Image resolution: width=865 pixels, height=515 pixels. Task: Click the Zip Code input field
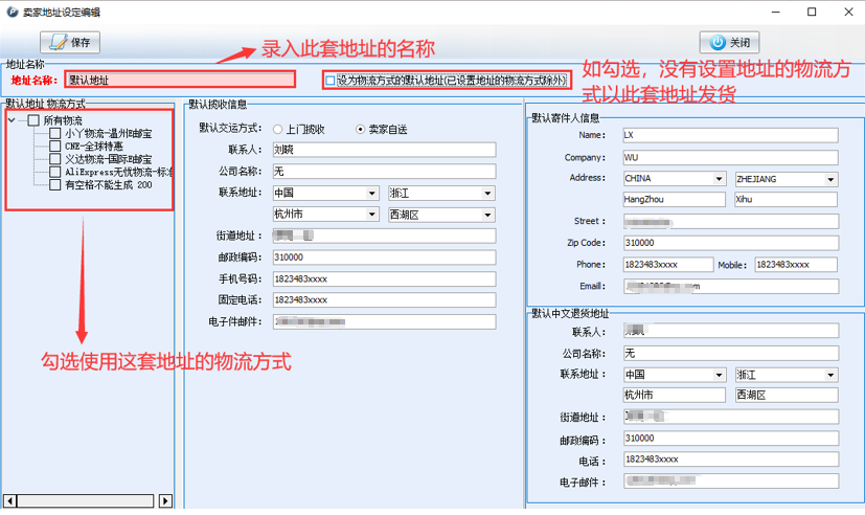point(731,243)
